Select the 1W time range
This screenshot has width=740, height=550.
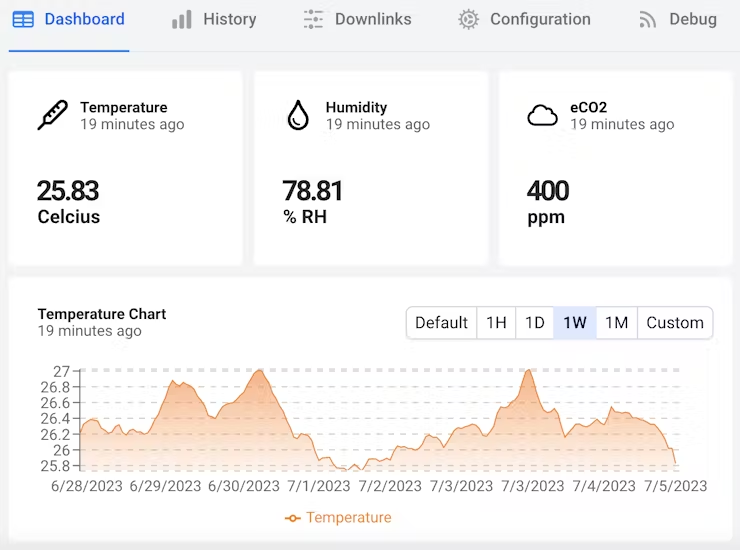(575, 322)
